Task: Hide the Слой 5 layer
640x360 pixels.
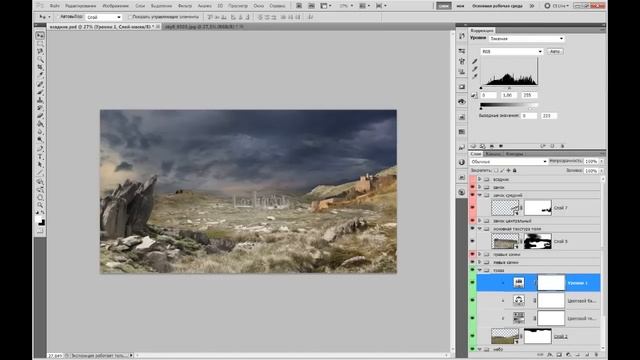Action: click(x=473, y=241)
